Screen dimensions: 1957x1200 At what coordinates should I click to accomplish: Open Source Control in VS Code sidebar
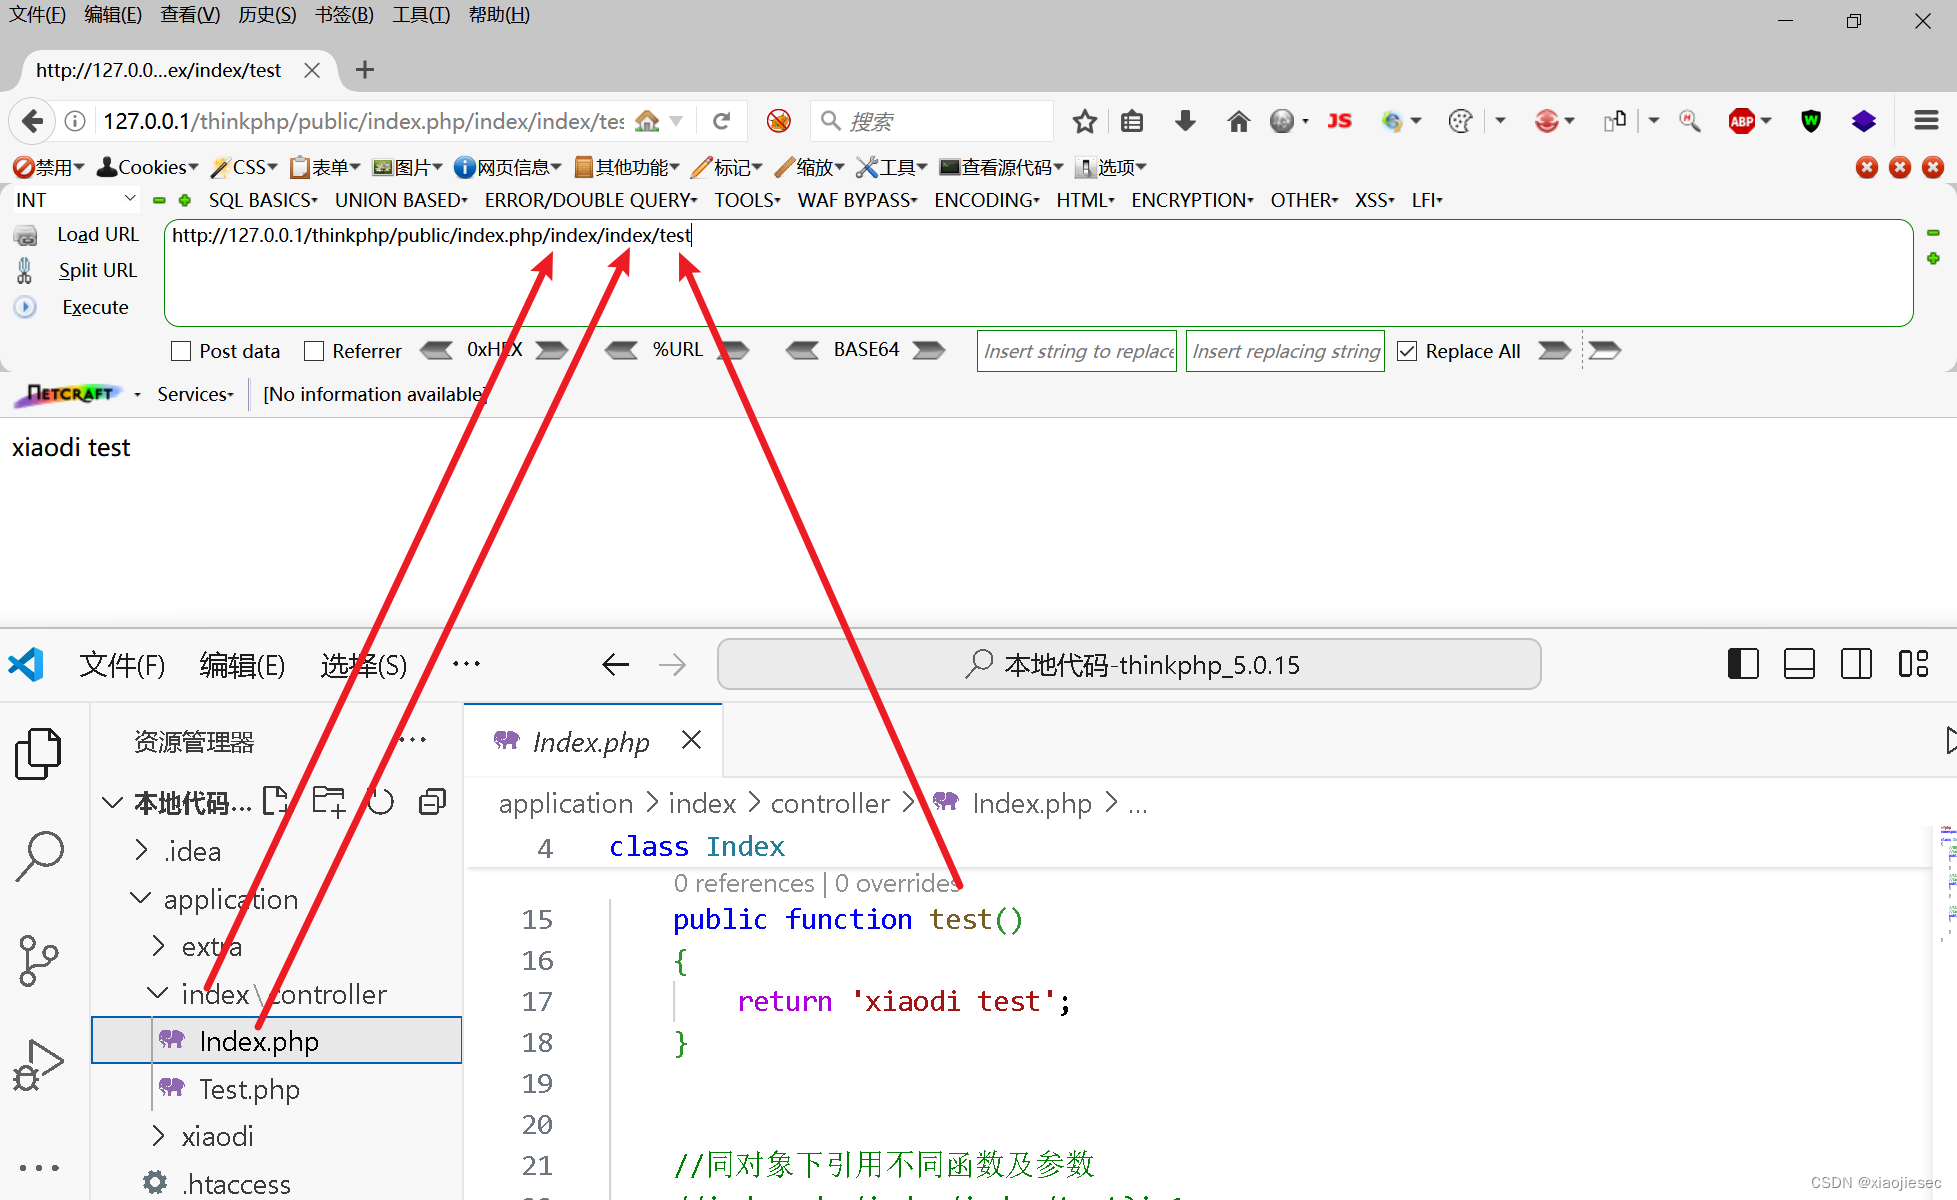[x=38, y=960]
